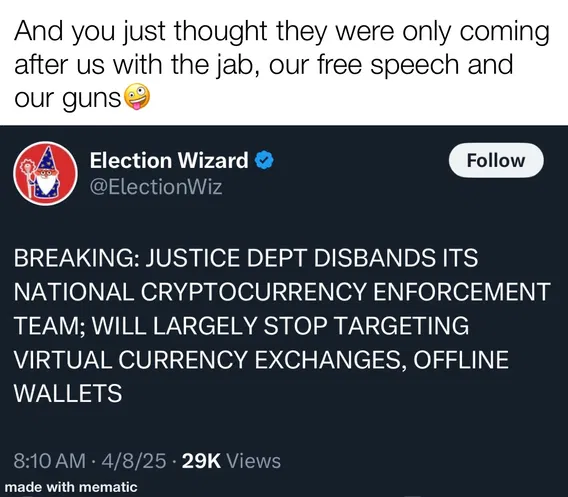Image resolution: width=568 pixels, height=497 pixels.
Task: Open the 29K Views count
Action: tap(231, 461)
